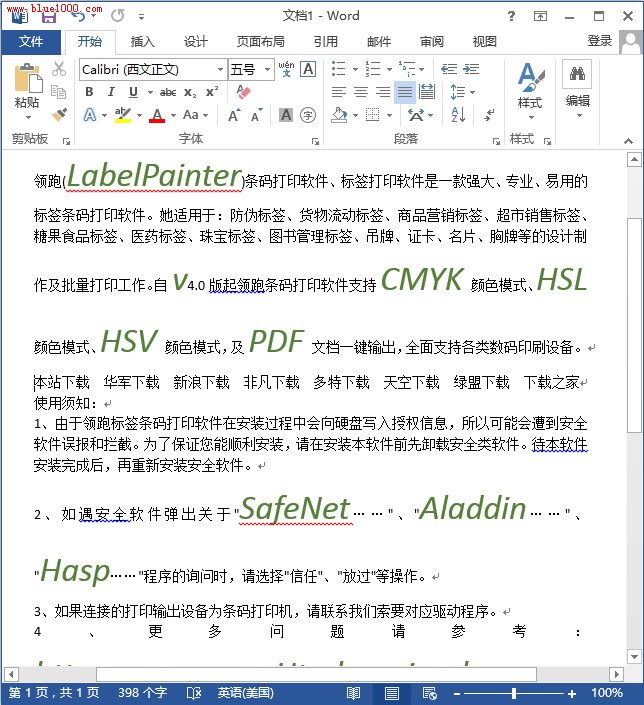
Task: Switch to the 设计 Design tab
Action: 196,42
